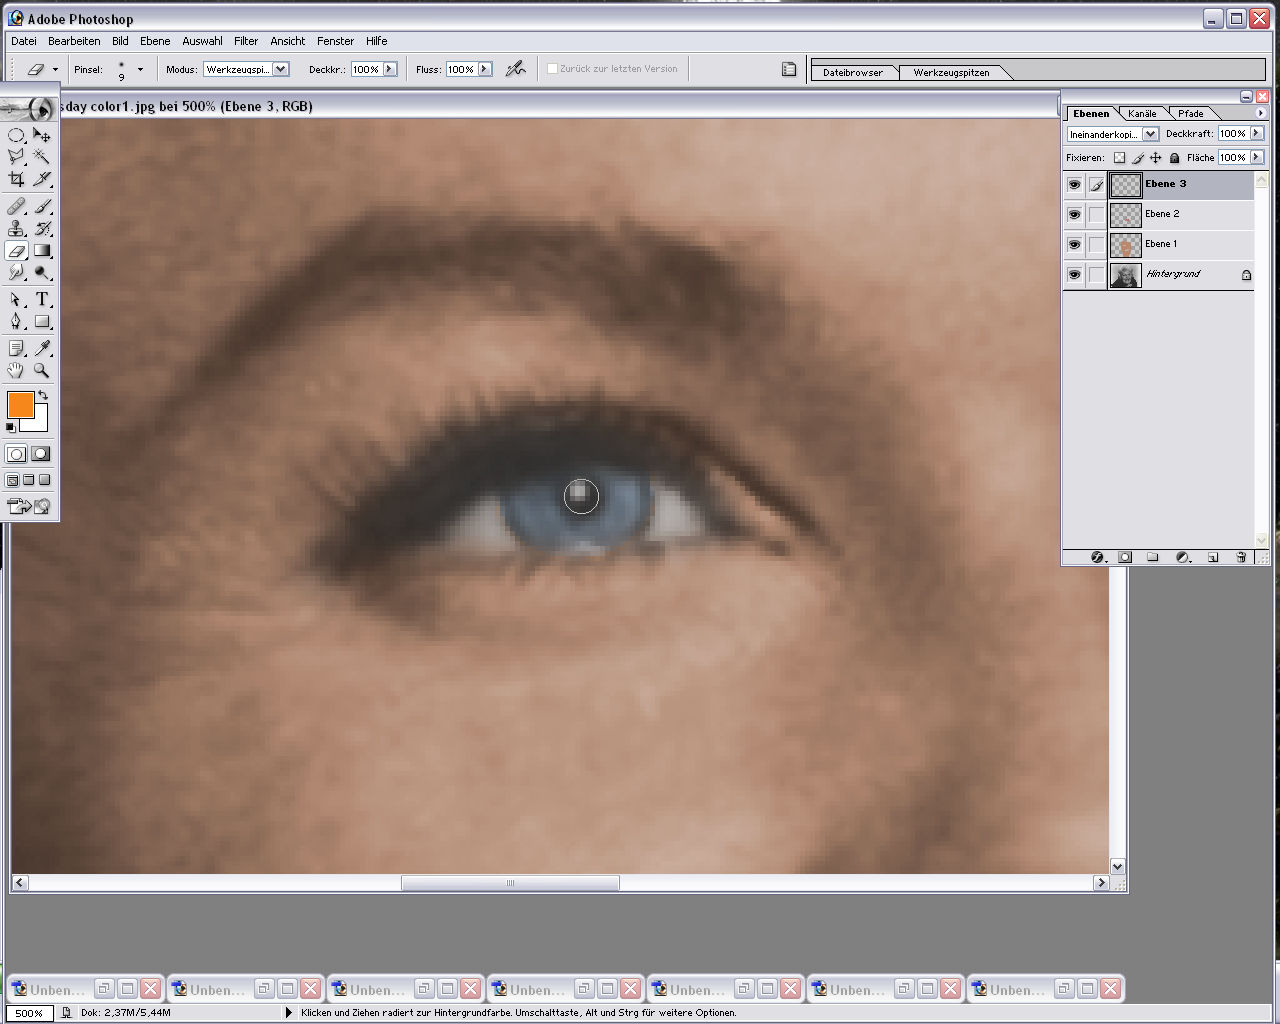Switch to the Kanäle tab
The width and height of the screenshot is (1280, 1024).
point(1142,113)
